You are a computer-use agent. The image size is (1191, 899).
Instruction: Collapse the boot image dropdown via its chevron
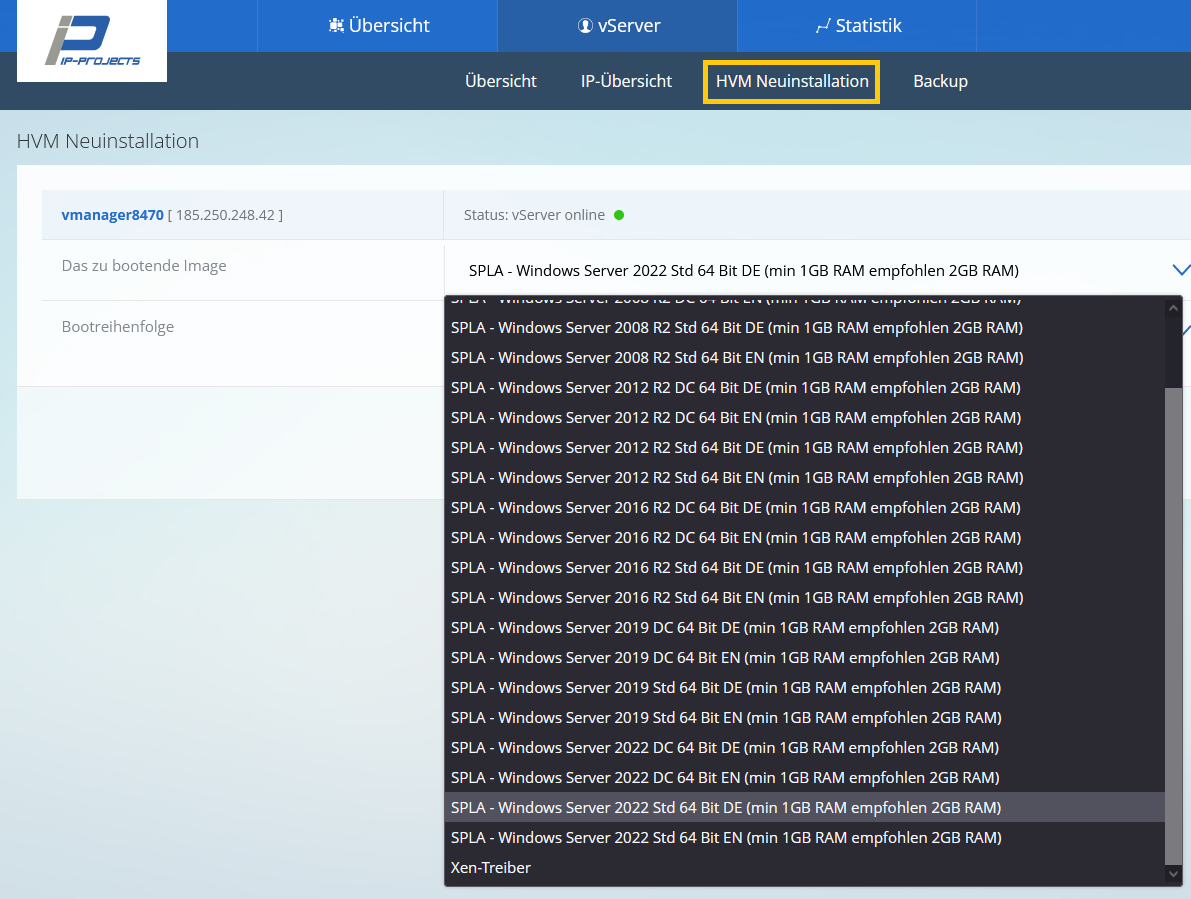(1181, 270)
